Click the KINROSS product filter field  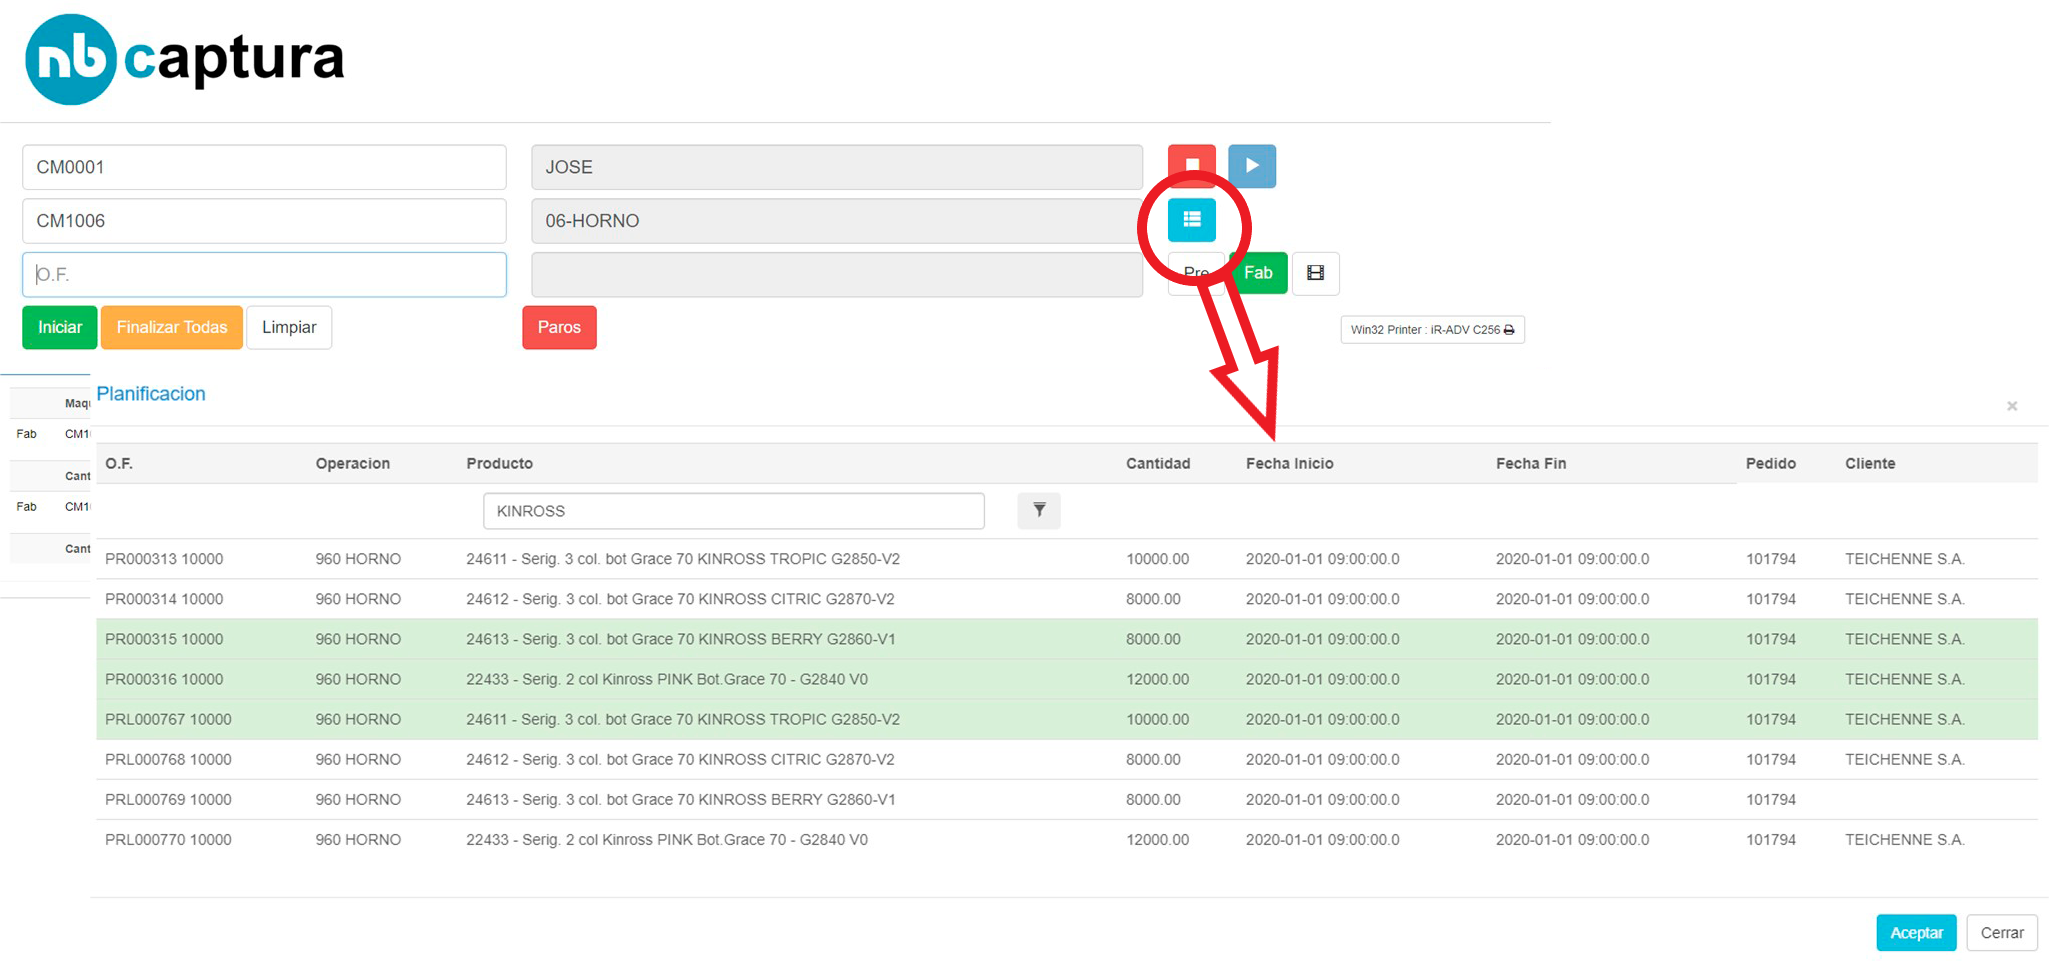[734, 511]
